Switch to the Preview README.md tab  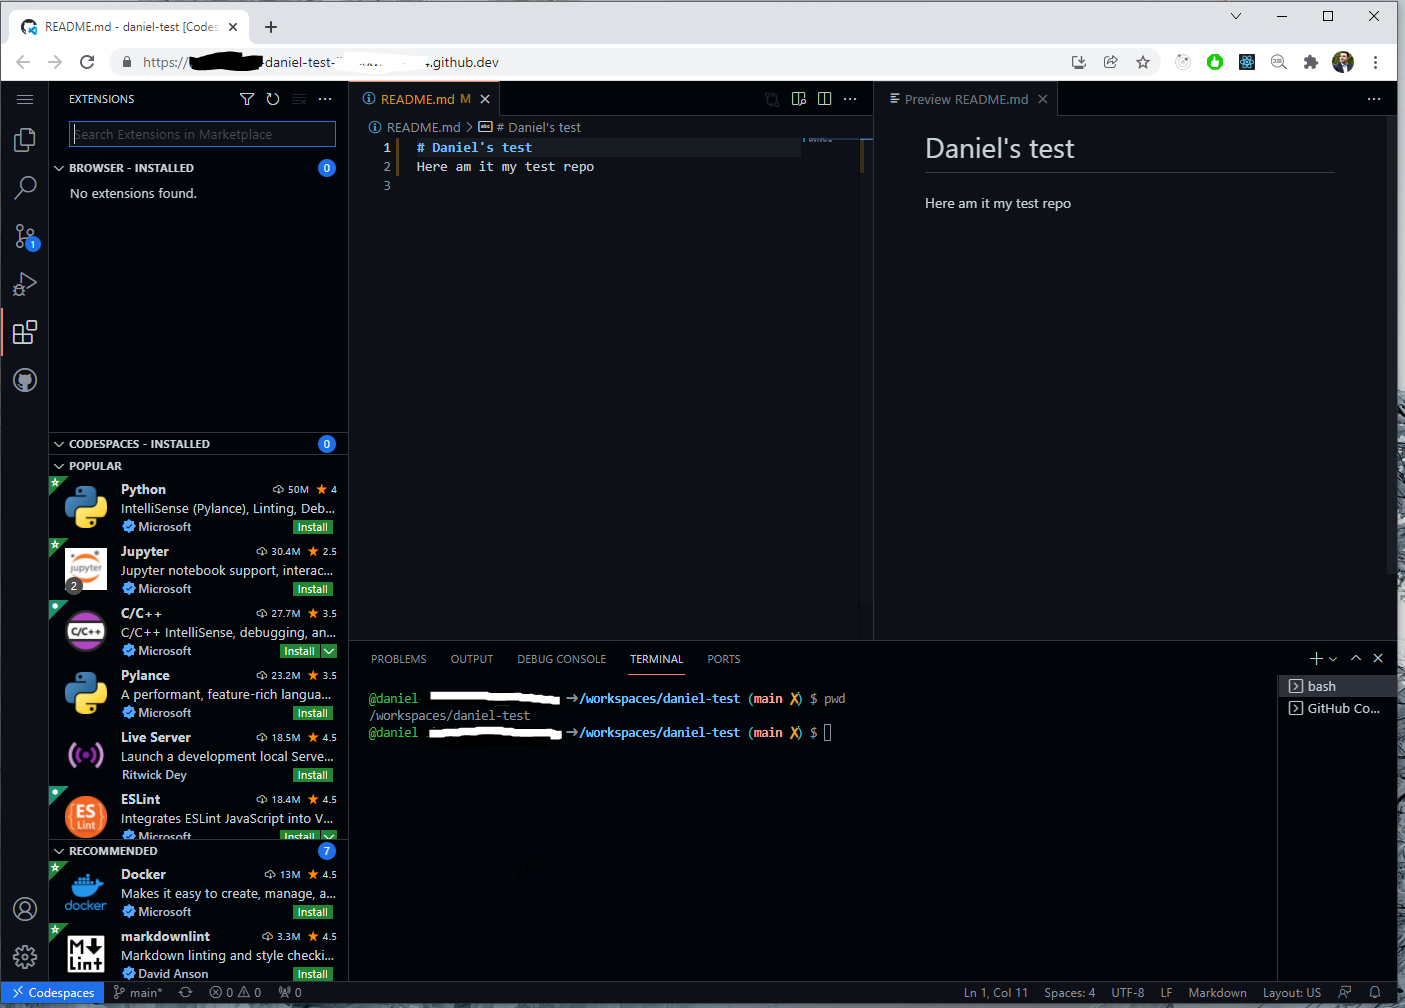pyautogui.click(x=966, y=99)
